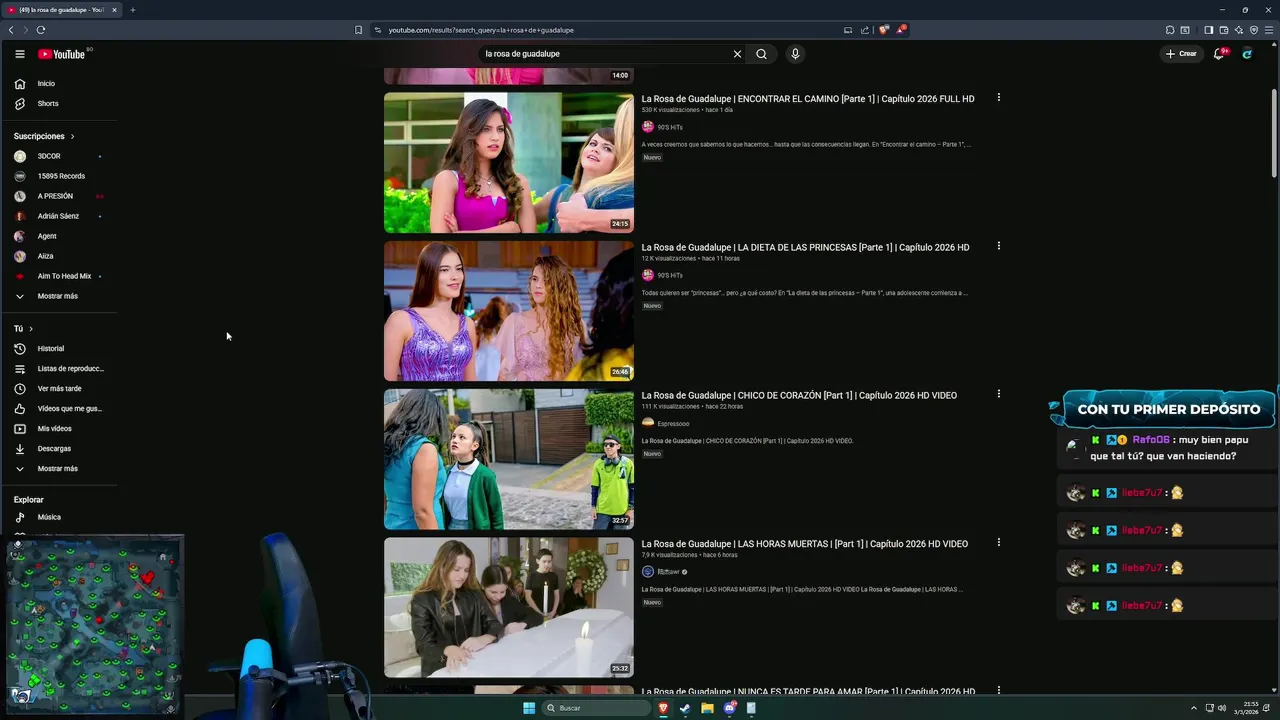This screenshot has height=720, width=1280.
Task: Open YouTube notifications bell
Action: (x=1219, y=54)
